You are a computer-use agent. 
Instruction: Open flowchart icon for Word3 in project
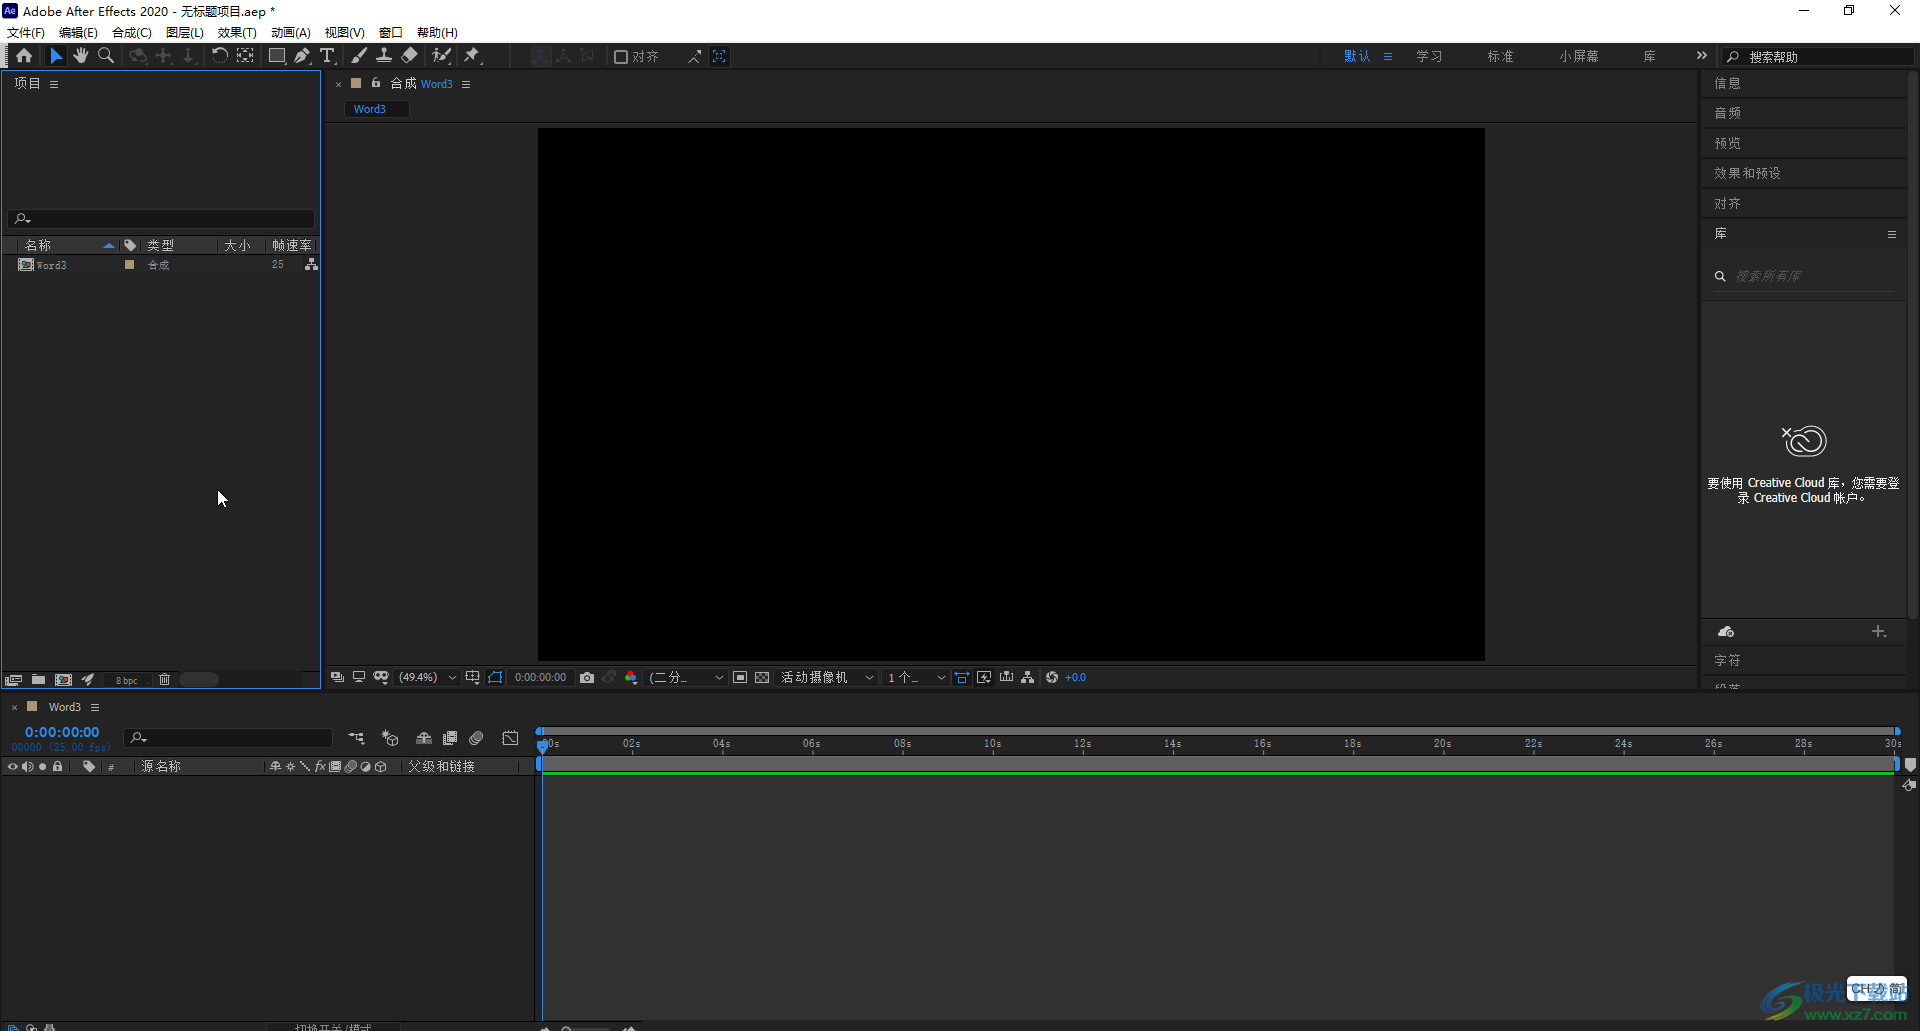[x=311, y=264]
